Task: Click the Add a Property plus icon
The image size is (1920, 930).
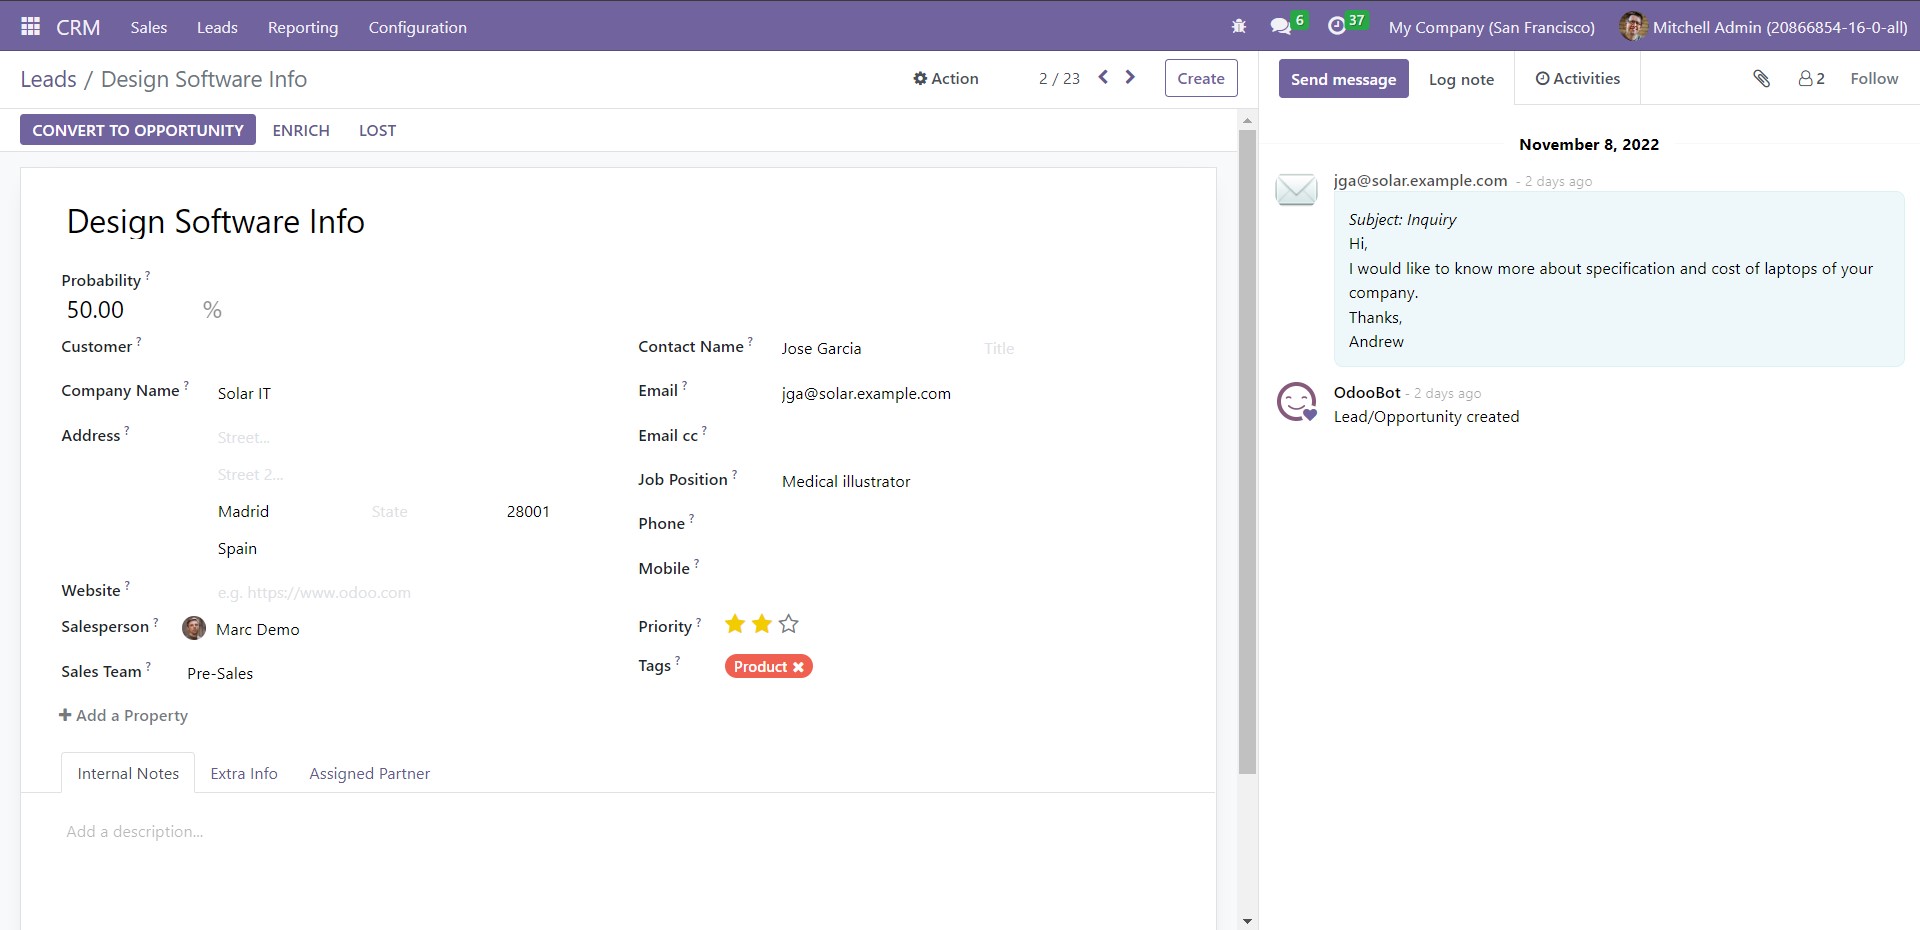Action: [65, 715]
